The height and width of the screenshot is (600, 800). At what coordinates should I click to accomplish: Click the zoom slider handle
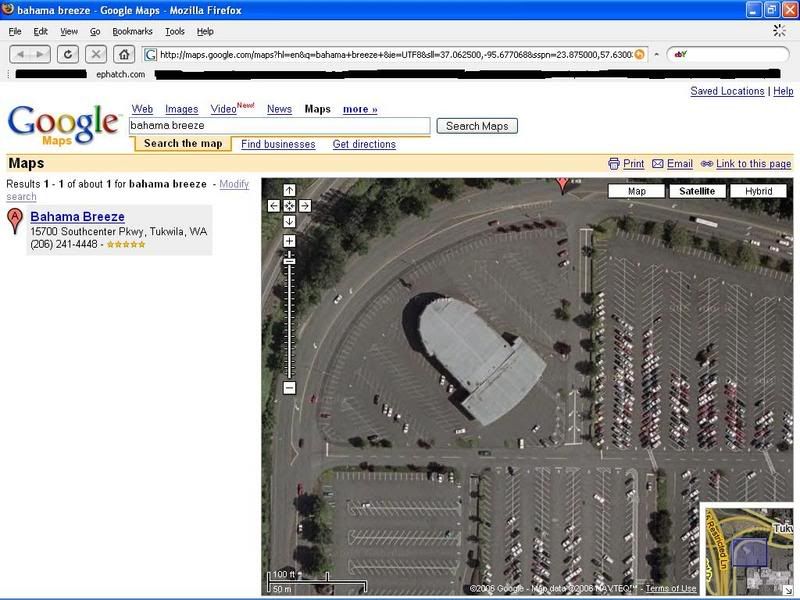point(289,261)
